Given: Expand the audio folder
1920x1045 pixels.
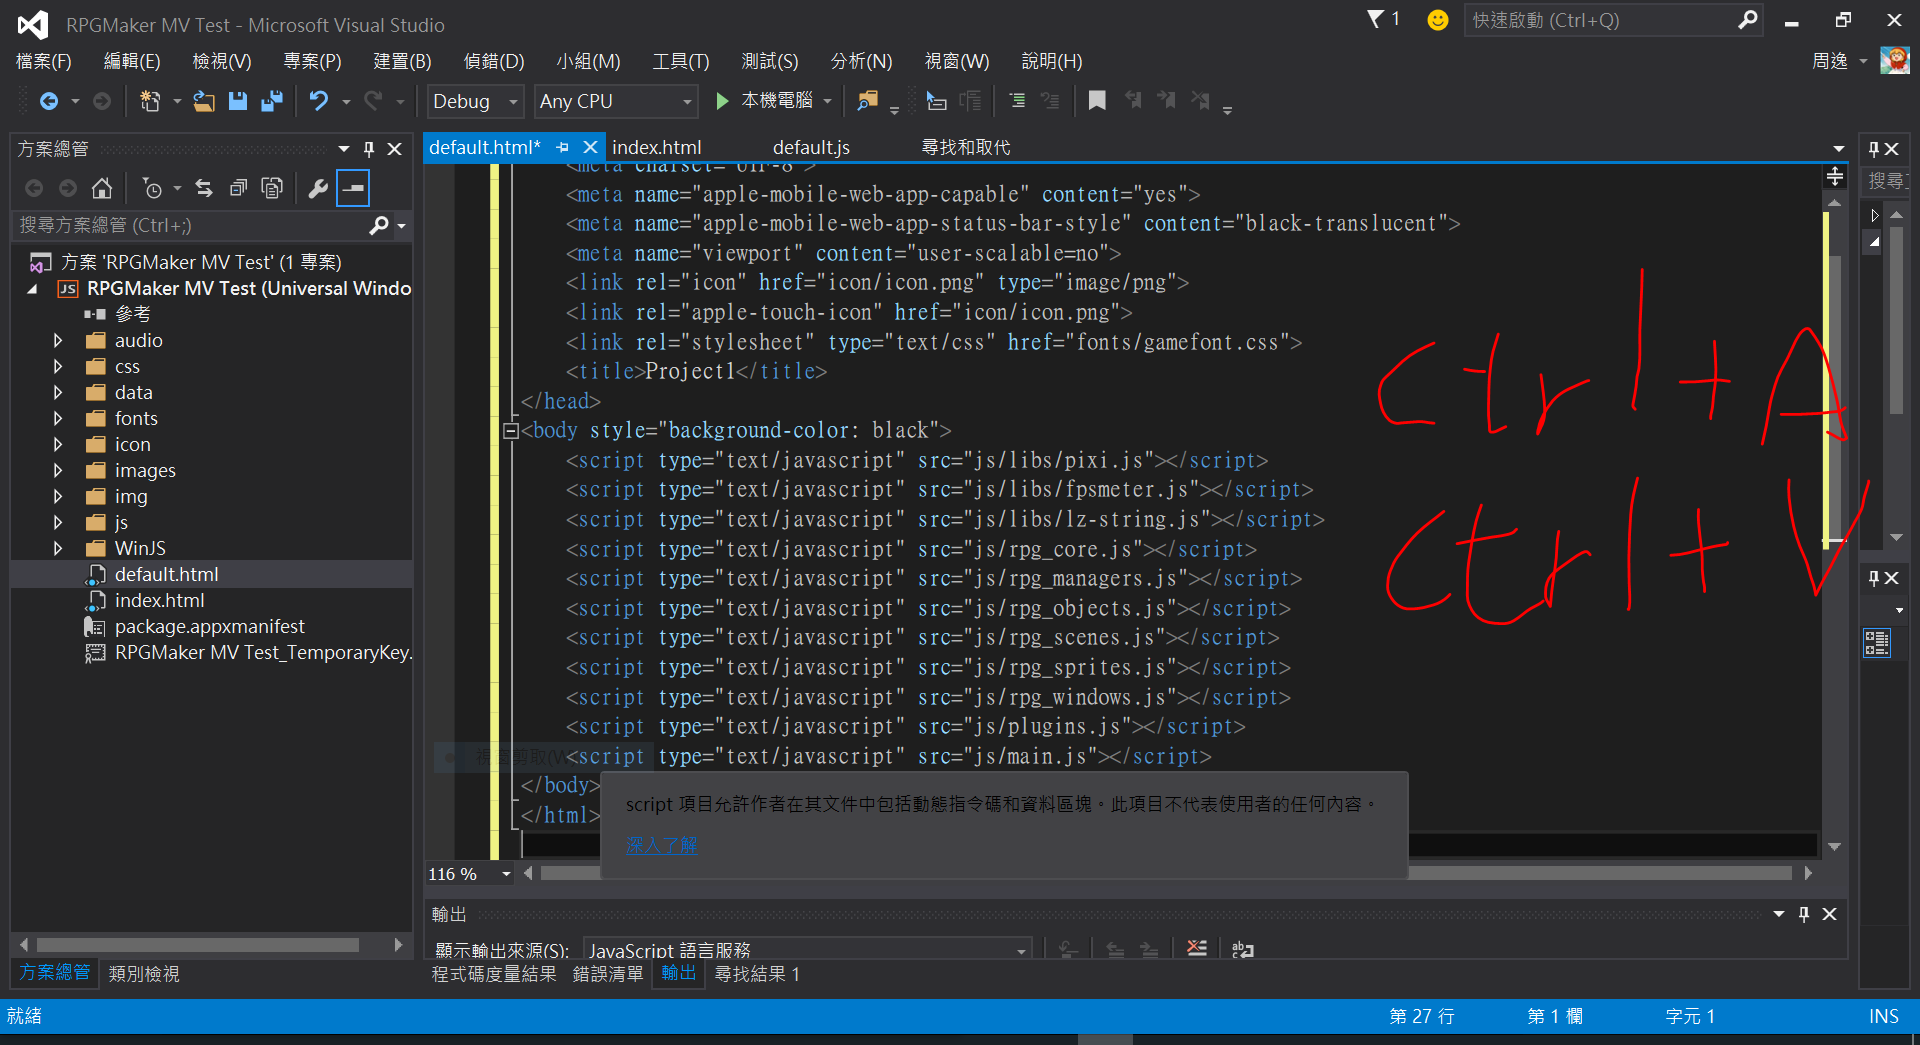Looking at the screenshot, I should coord(58,341).
